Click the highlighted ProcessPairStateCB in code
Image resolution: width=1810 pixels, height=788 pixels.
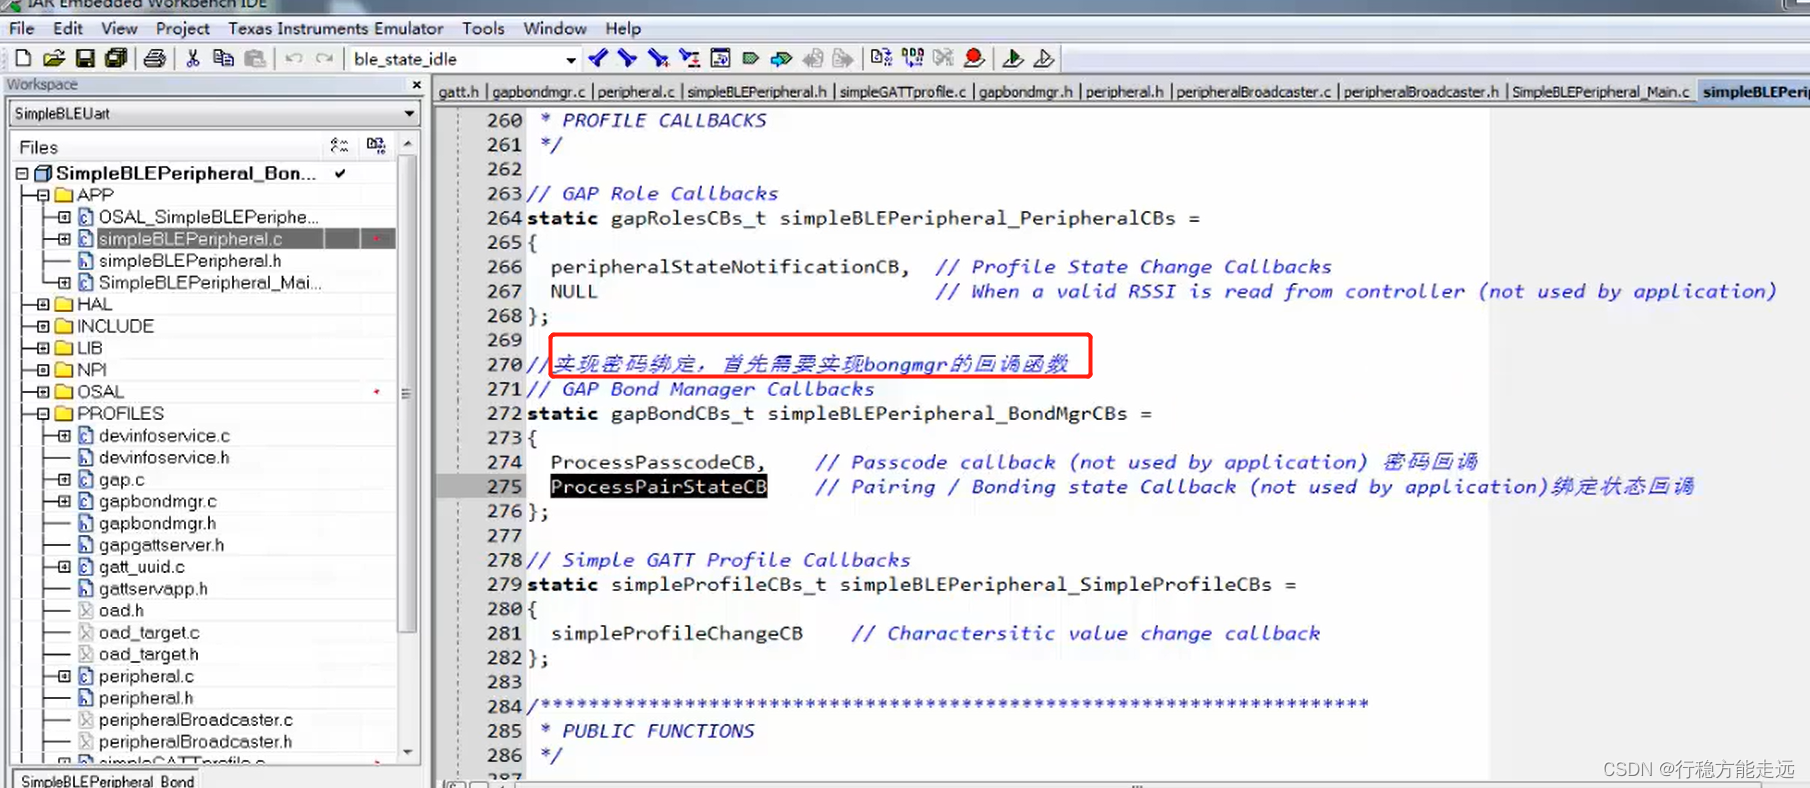[x=659, y=487]
